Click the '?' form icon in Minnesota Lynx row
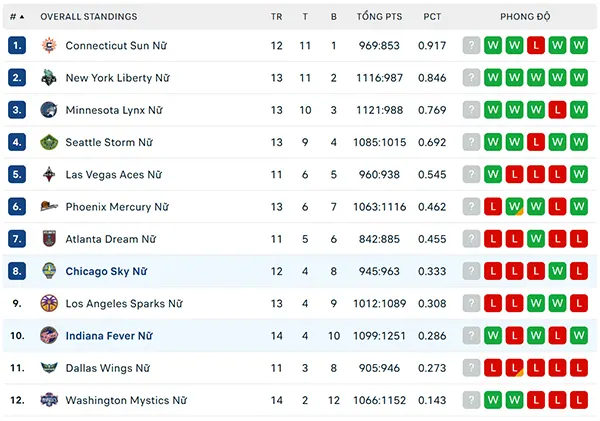 click(471, 110)
